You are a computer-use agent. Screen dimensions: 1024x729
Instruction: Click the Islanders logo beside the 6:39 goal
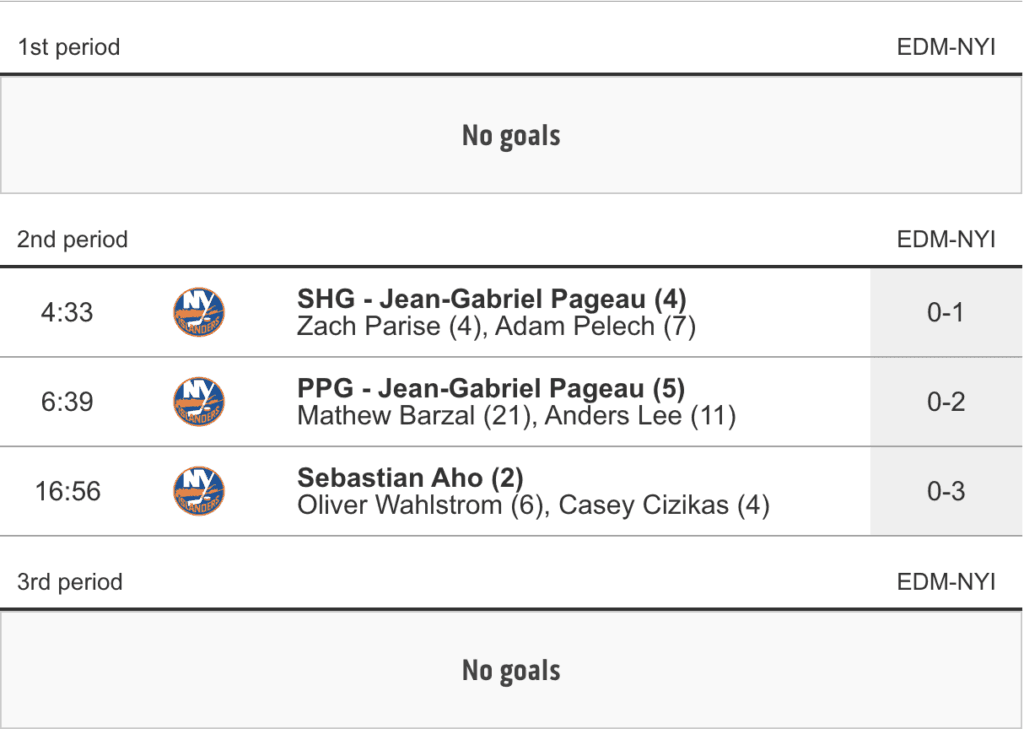coord(198,402)
